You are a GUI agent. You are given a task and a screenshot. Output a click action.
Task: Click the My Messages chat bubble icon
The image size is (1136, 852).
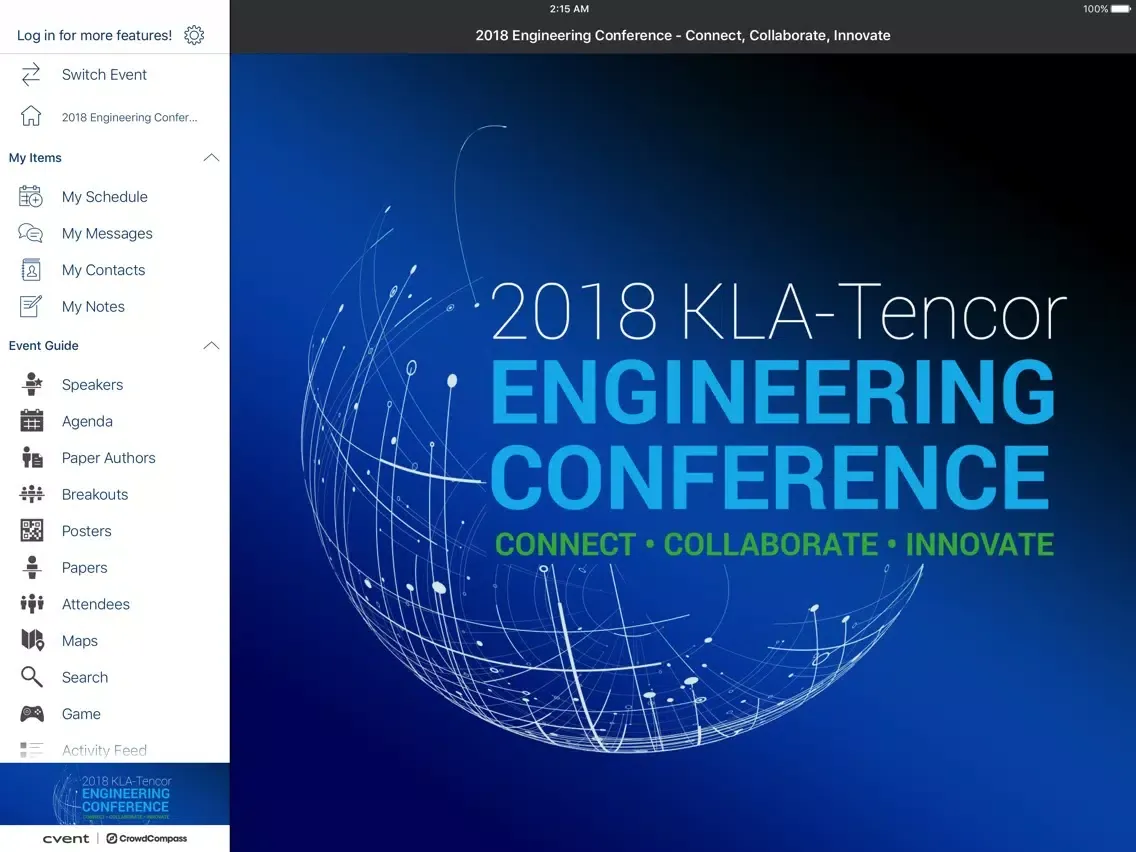click(x=31, y=233)
